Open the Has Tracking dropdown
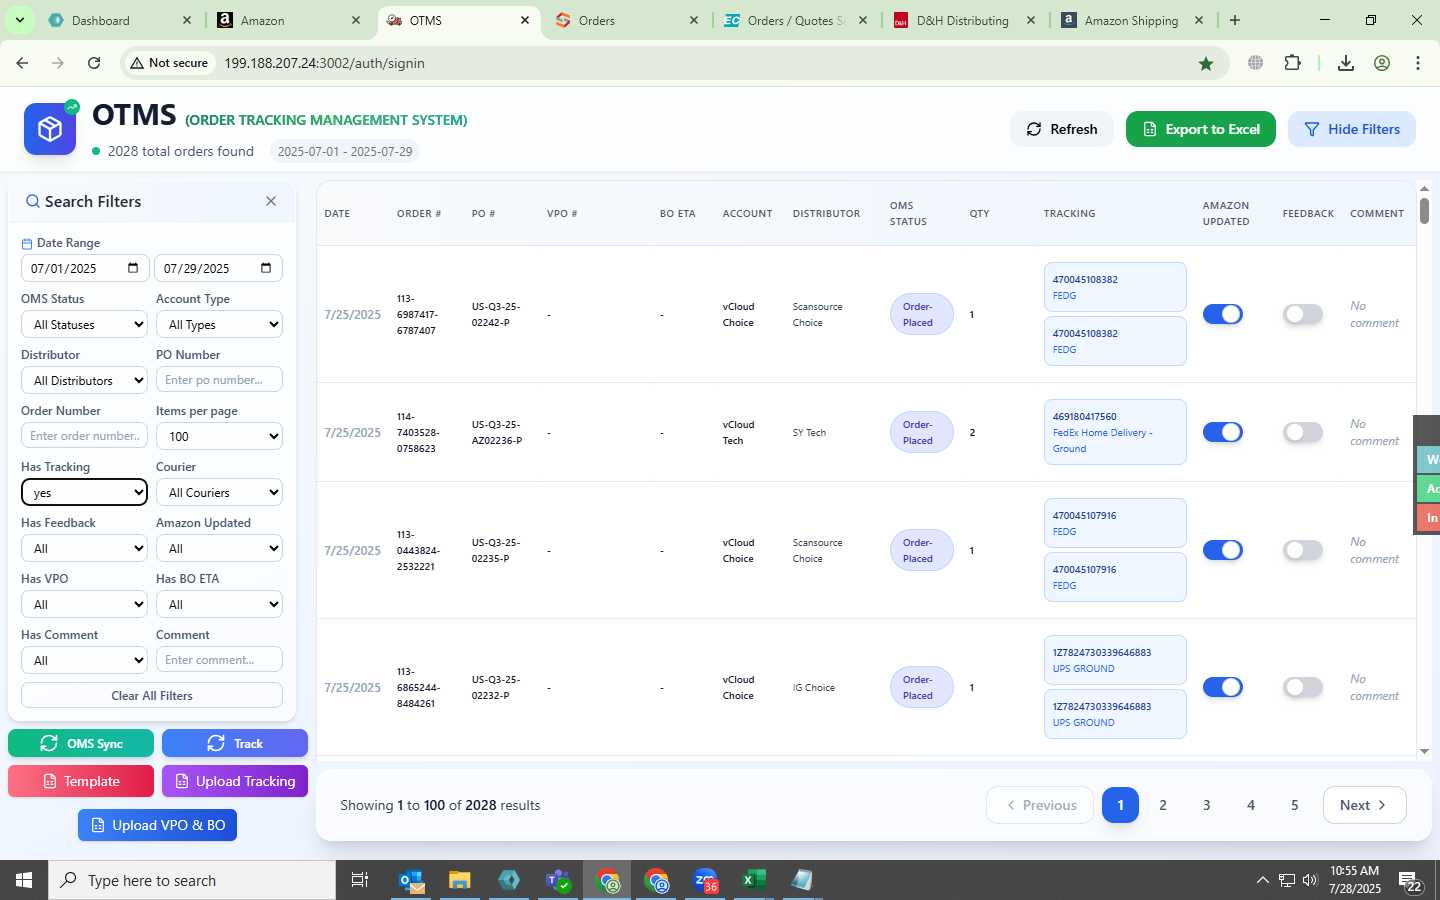 pos(84,492)
